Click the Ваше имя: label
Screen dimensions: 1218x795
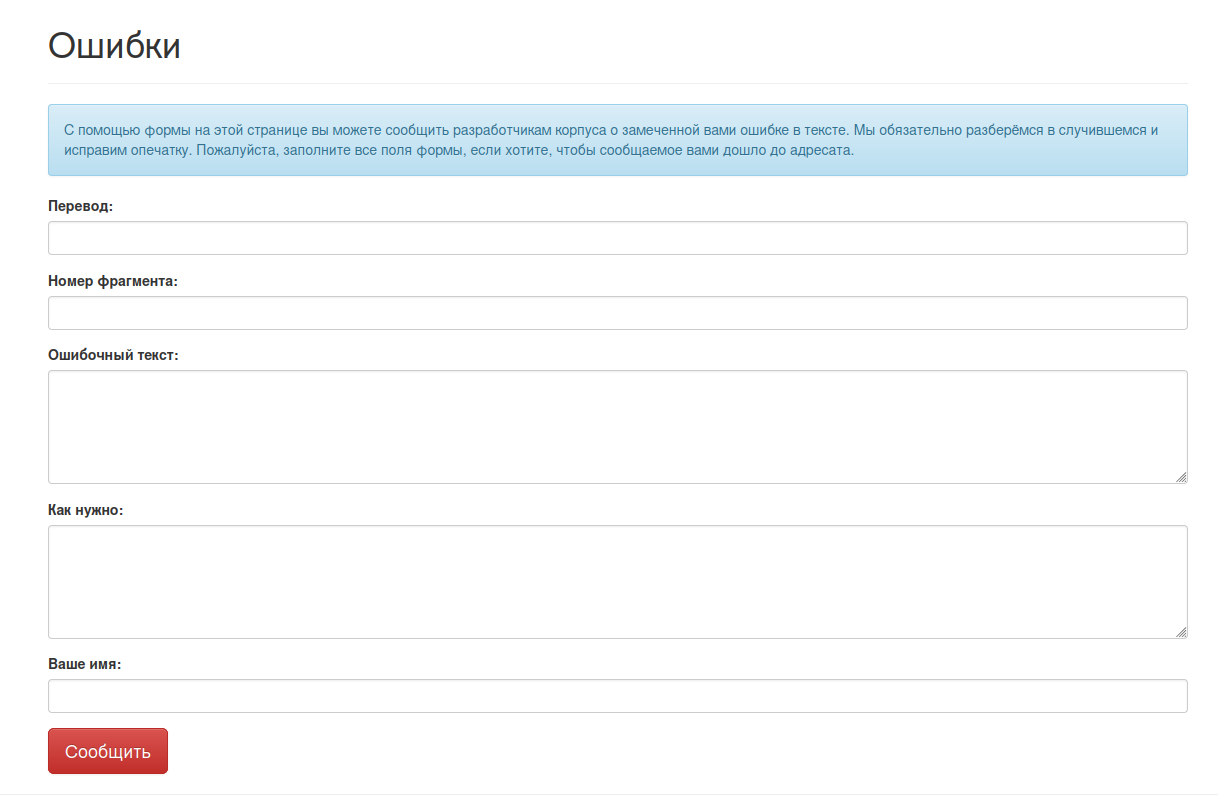[85, 664]
